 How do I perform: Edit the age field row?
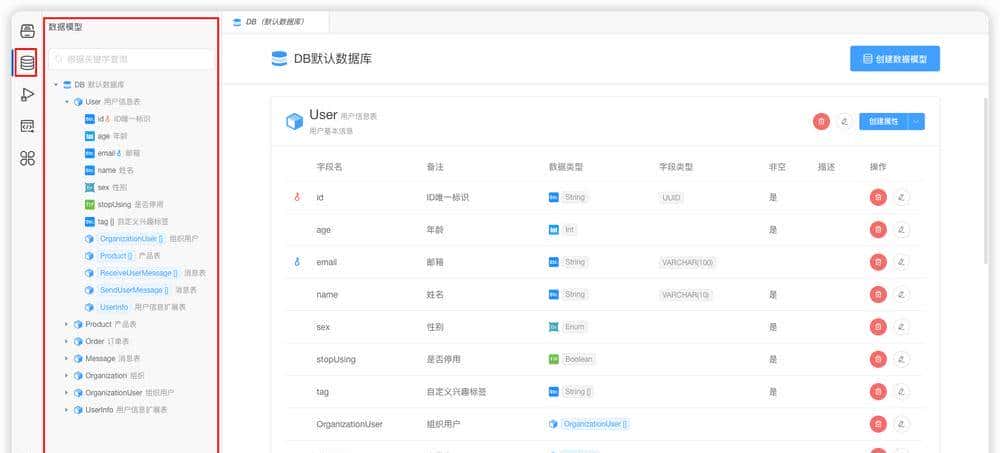point(901,230)
